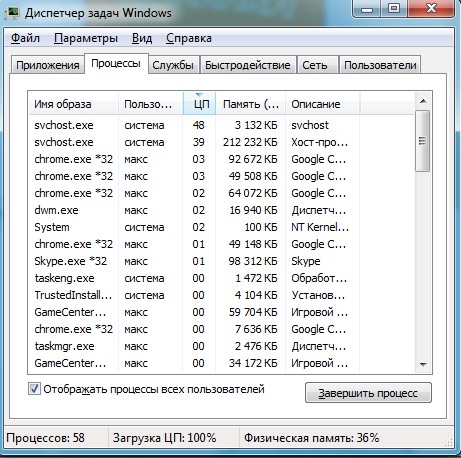Image resolution: width=461 pixels, height=458 pixels.
Task: Click the scrollbar down arrow
Action: [423, 364]
